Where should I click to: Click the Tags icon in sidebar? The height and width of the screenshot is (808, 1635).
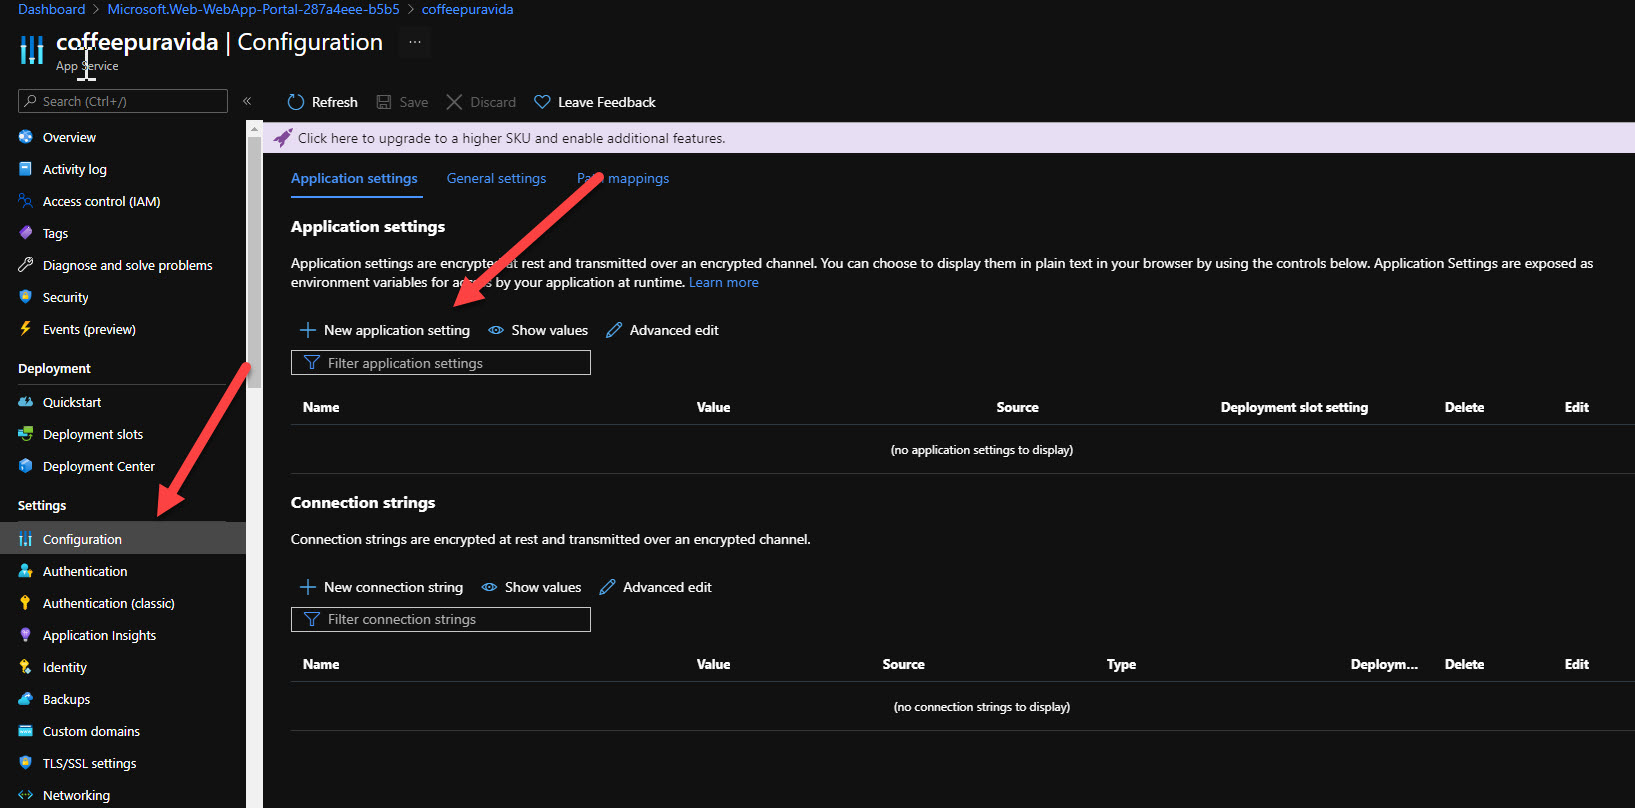pyautogui.click(x=26, y=233)
